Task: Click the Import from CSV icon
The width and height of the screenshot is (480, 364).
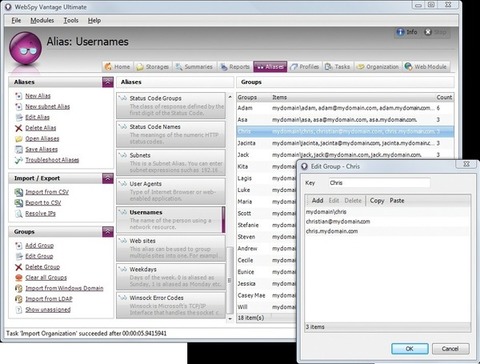Action: (19, 192)
